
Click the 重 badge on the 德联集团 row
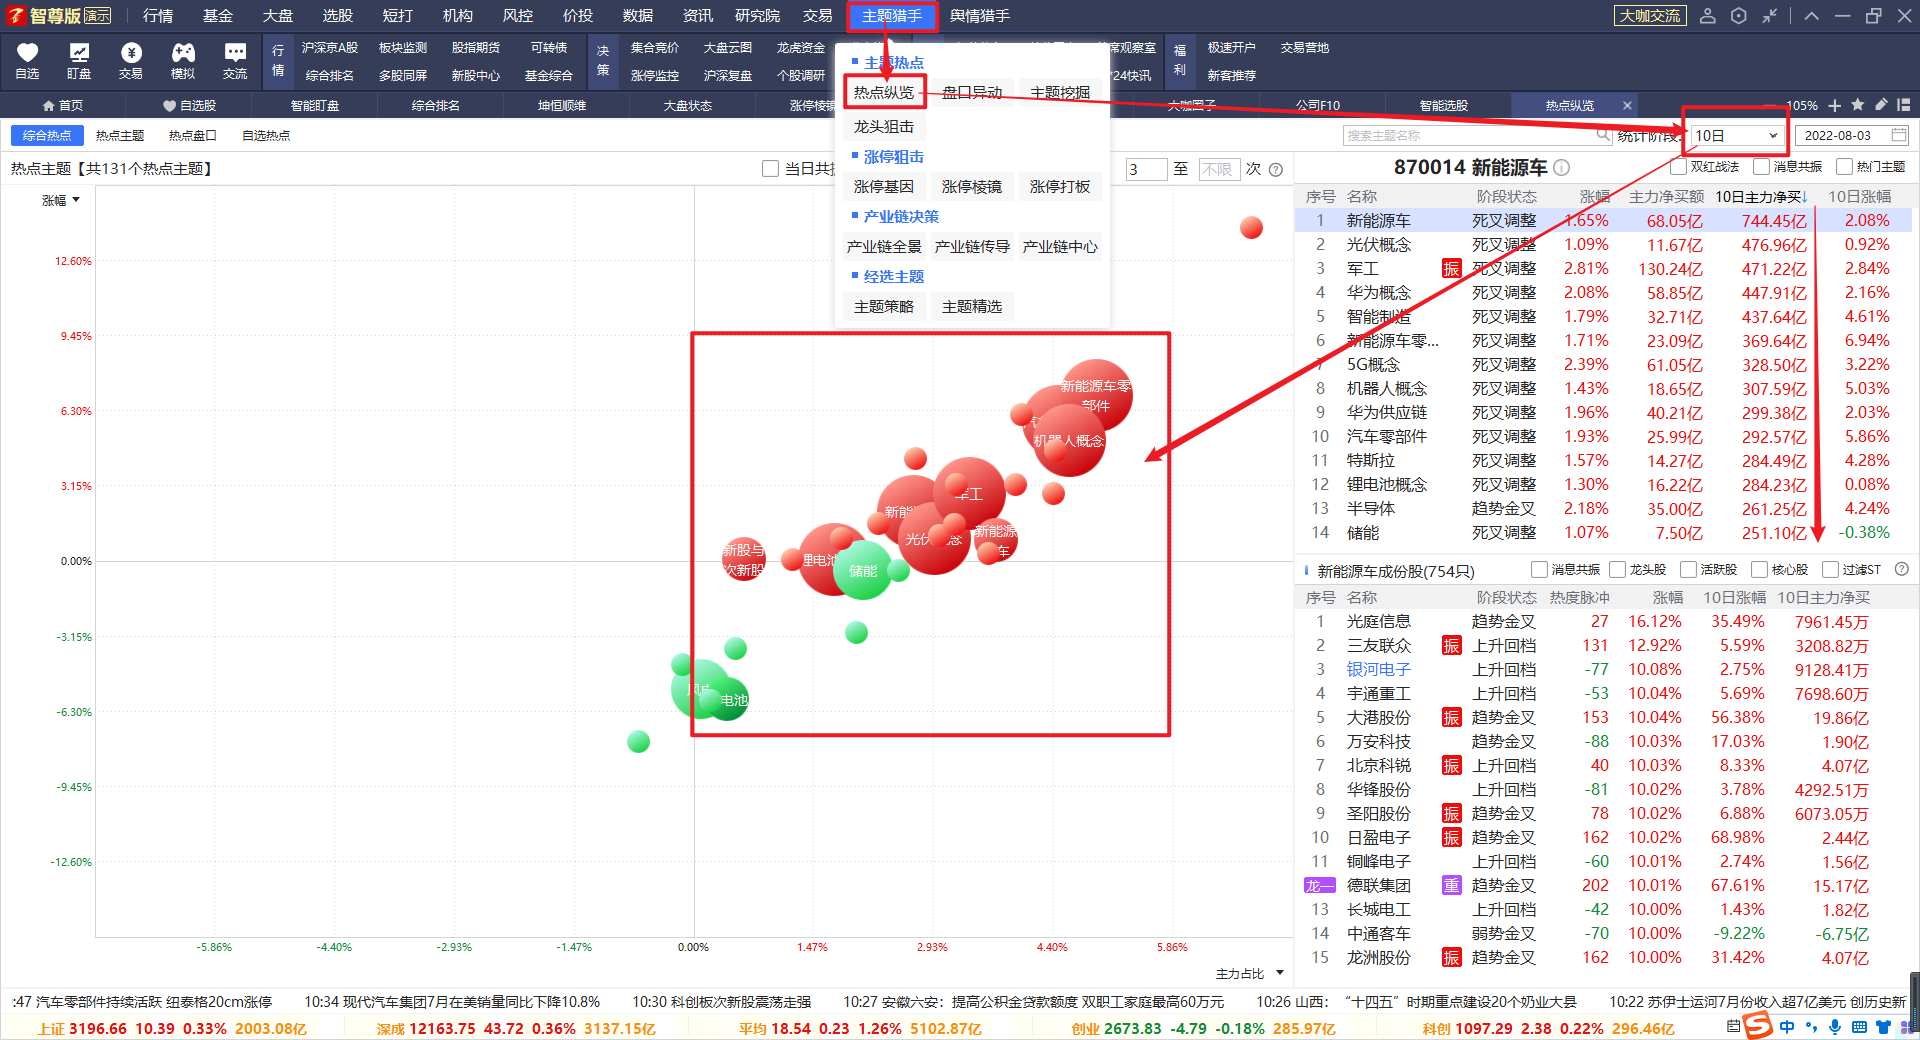pyautogui.click(x=1451, y=885)
